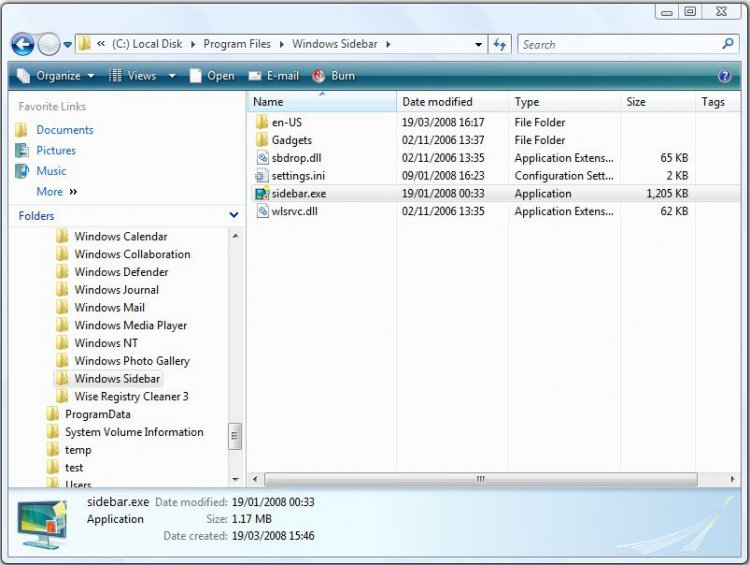
Task: Go back with the Back arrow button
Action: tap(22, 44)
